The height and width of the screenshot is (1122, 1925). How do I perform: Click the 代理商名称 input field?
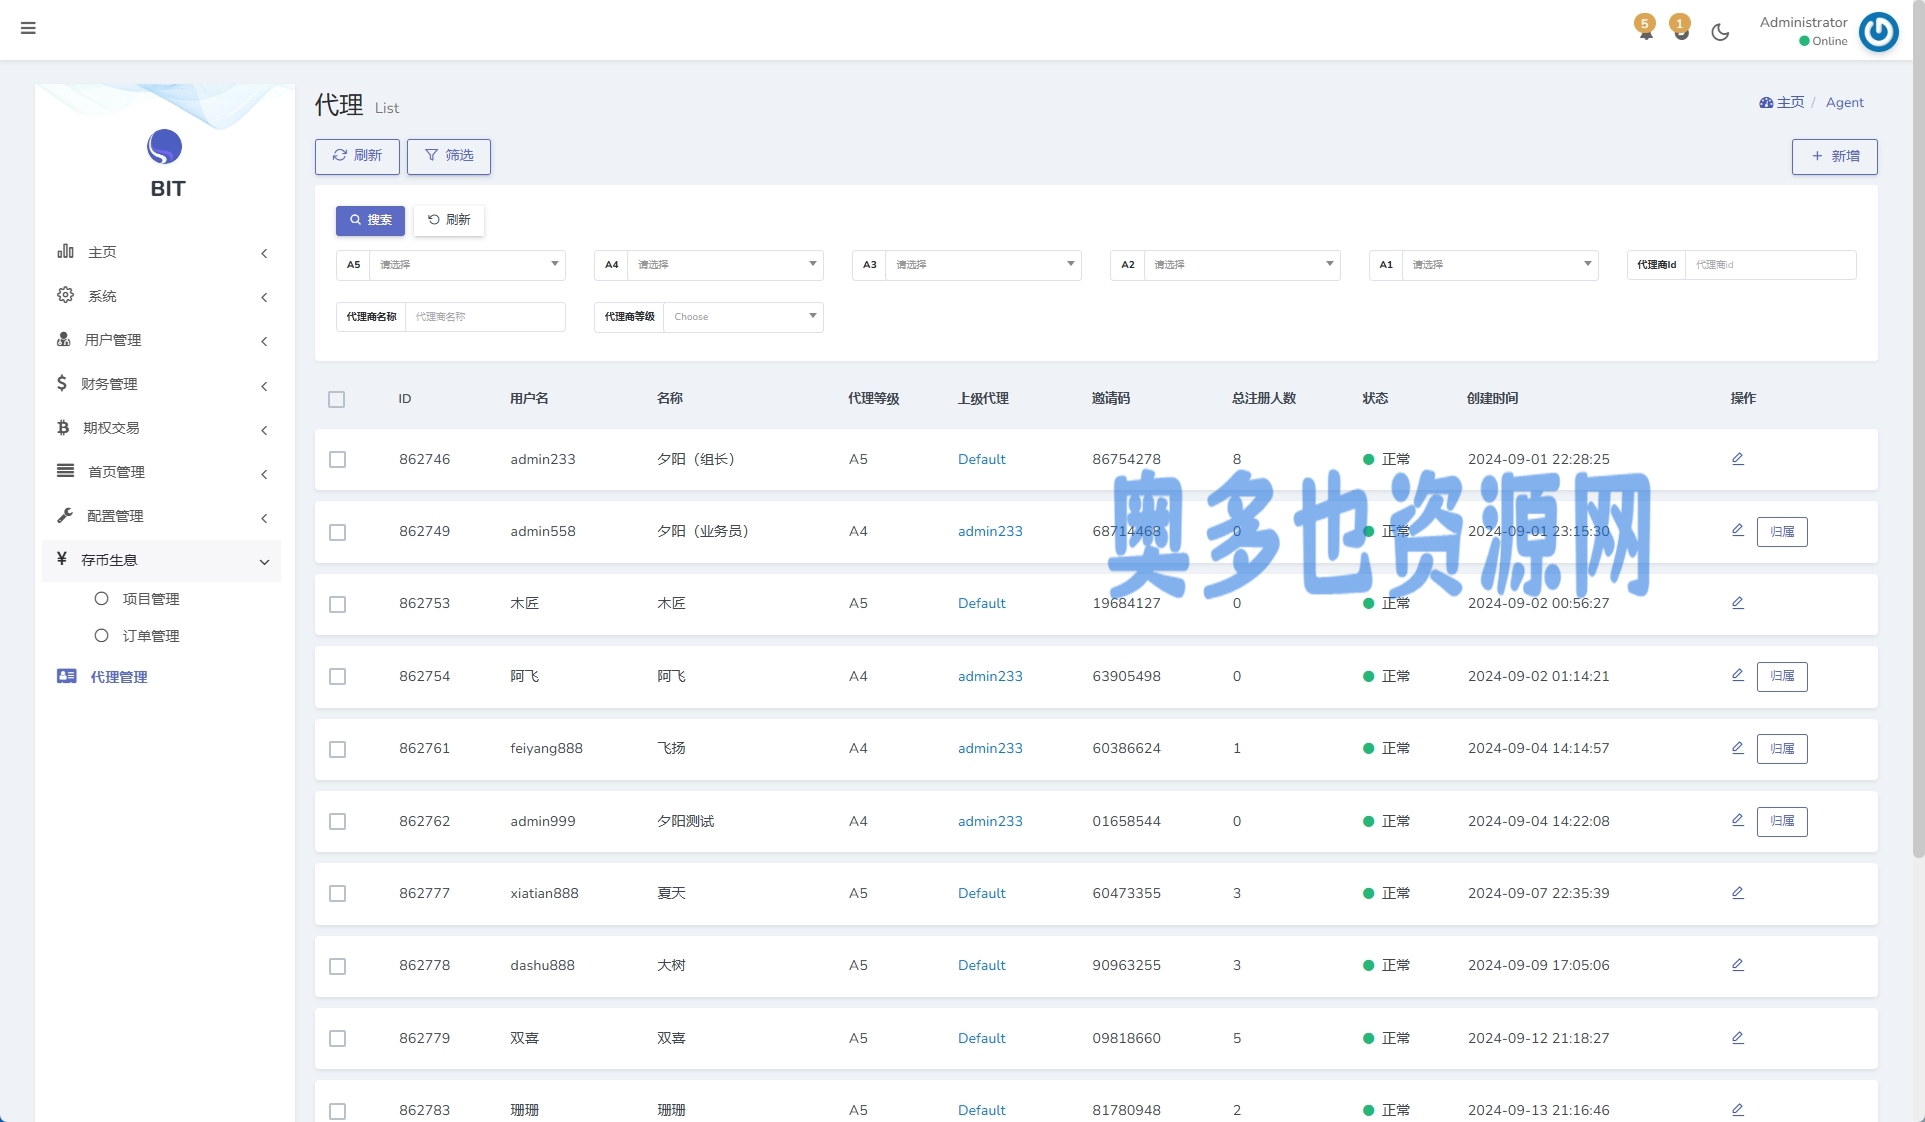484,317
